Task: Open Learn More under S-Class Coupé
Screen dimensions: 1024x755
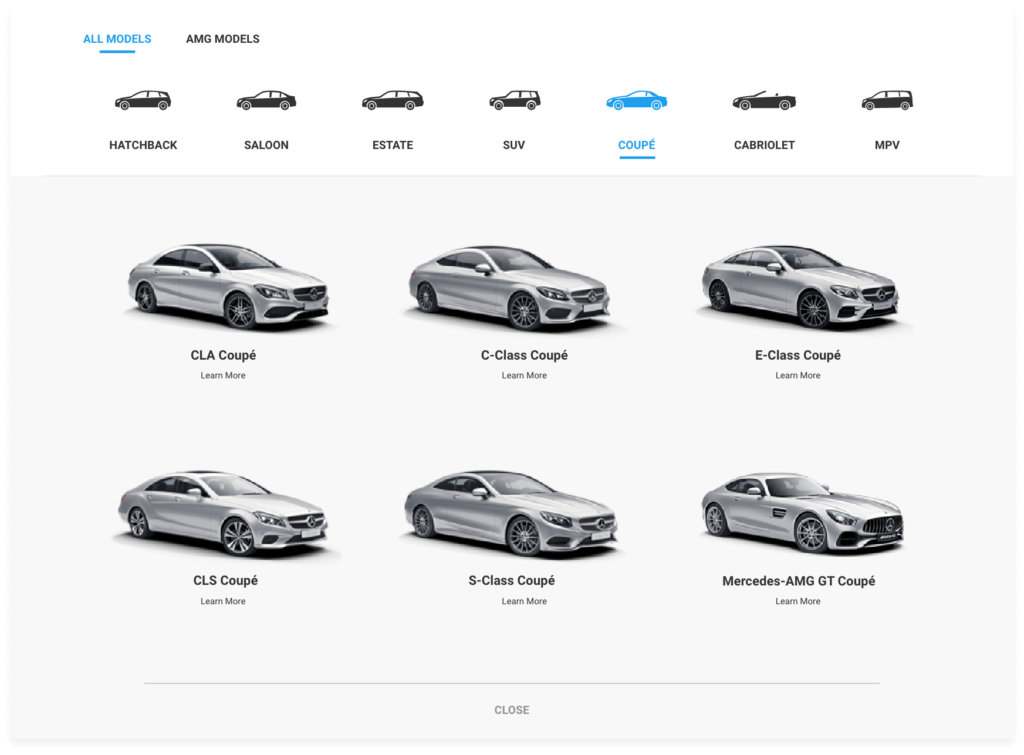Action: pyautogui.click(x=524, y=602)
